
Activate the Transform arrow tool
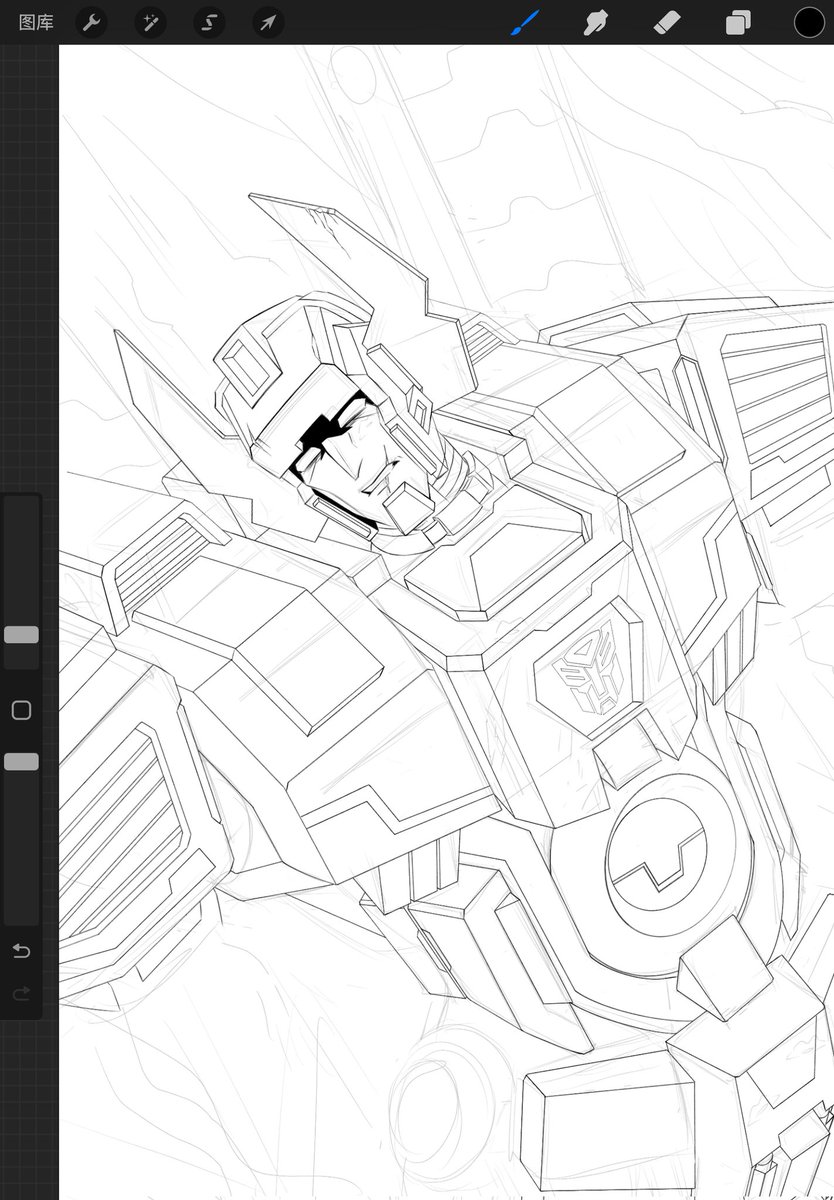click(x=268, y=22)
